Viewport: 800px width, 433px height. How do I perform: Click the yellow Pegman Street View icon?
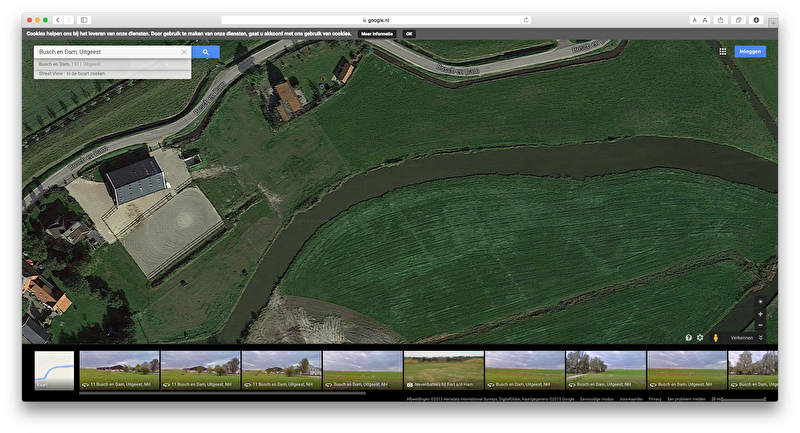(716, 338)
